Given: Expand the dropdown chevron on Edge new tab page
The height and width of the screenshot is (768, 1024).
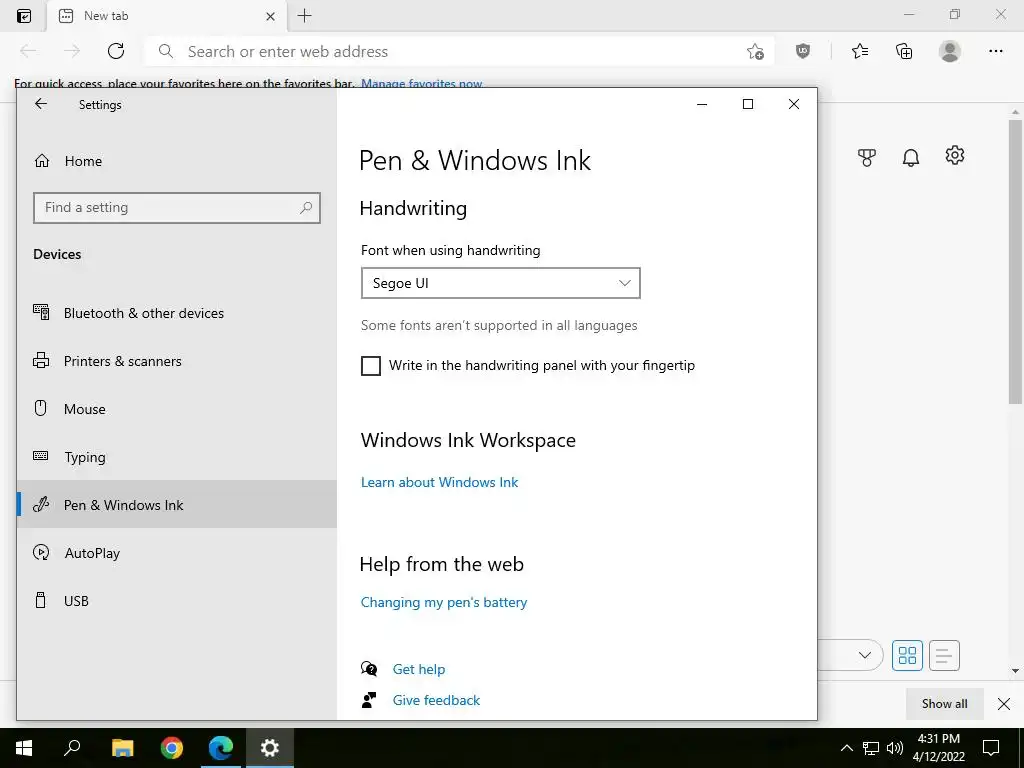Looking at the screenshot, I should (x=865, y=655).
